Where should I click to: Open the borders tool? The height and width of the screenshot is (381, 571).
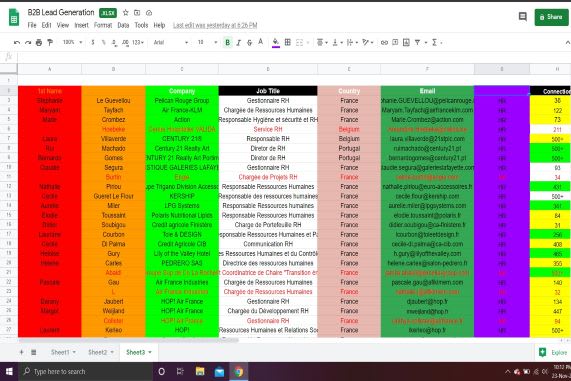[x=288, y=42]
